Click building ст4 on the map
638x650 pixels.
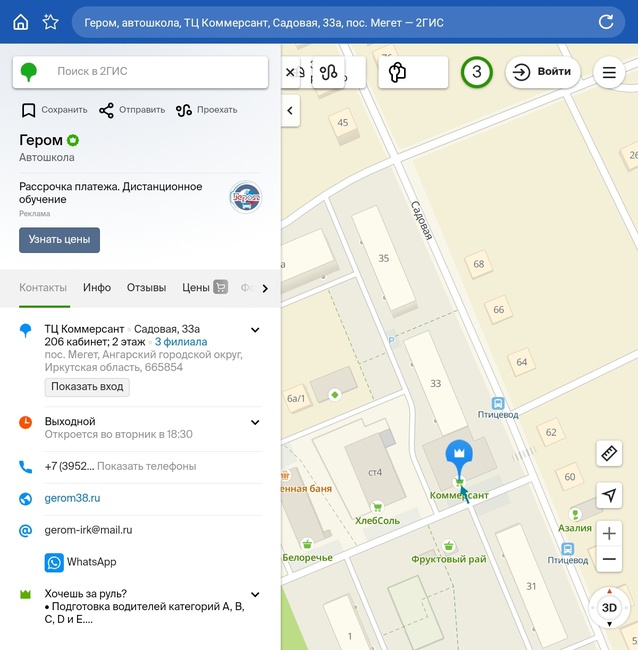pos(375,472)
